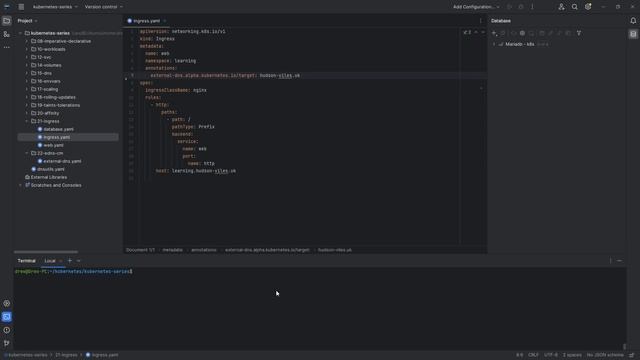Open external-dns.yaml in project tree
Screen dimensions: 640x360
click(x=62, y=161)
